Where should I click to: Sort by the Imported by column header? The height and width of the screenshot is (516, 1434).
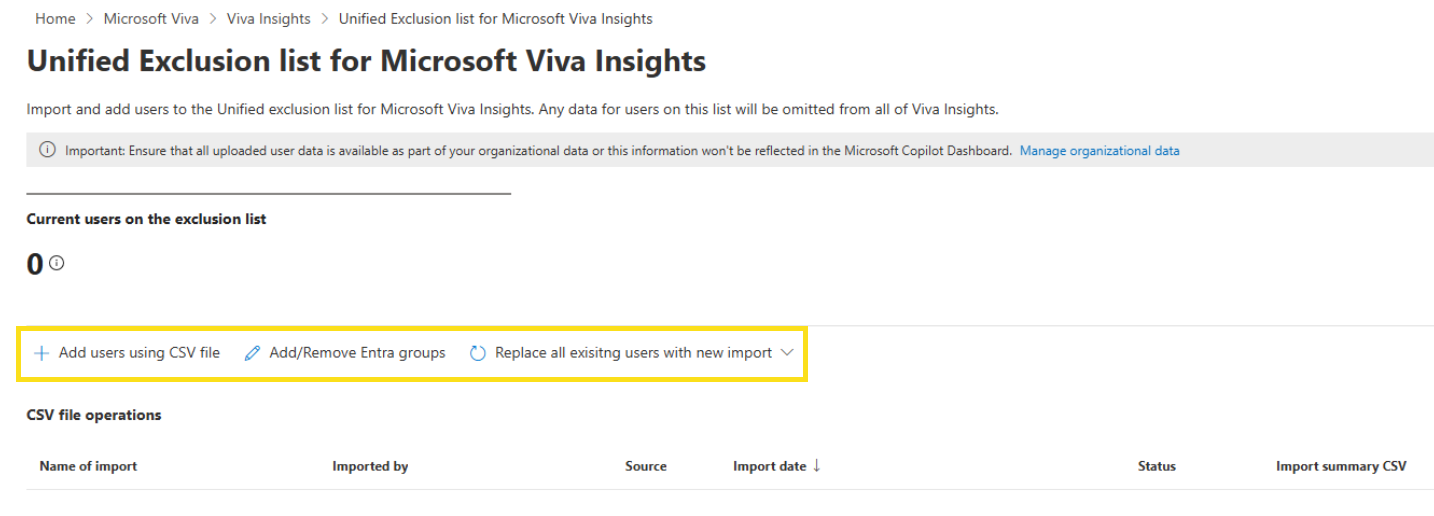370,466
